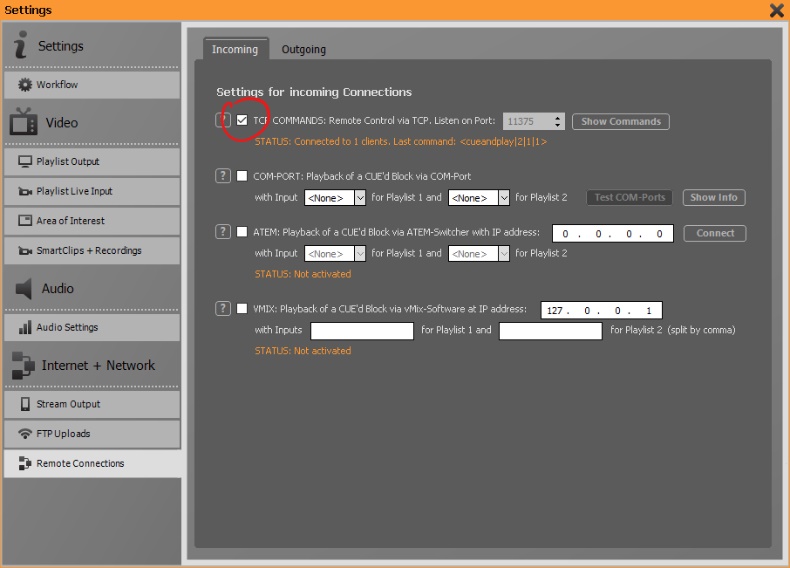This screenshot has width=790, height=568.
Task: Open Workflow settings via gear icon
Action: (25, 85)
